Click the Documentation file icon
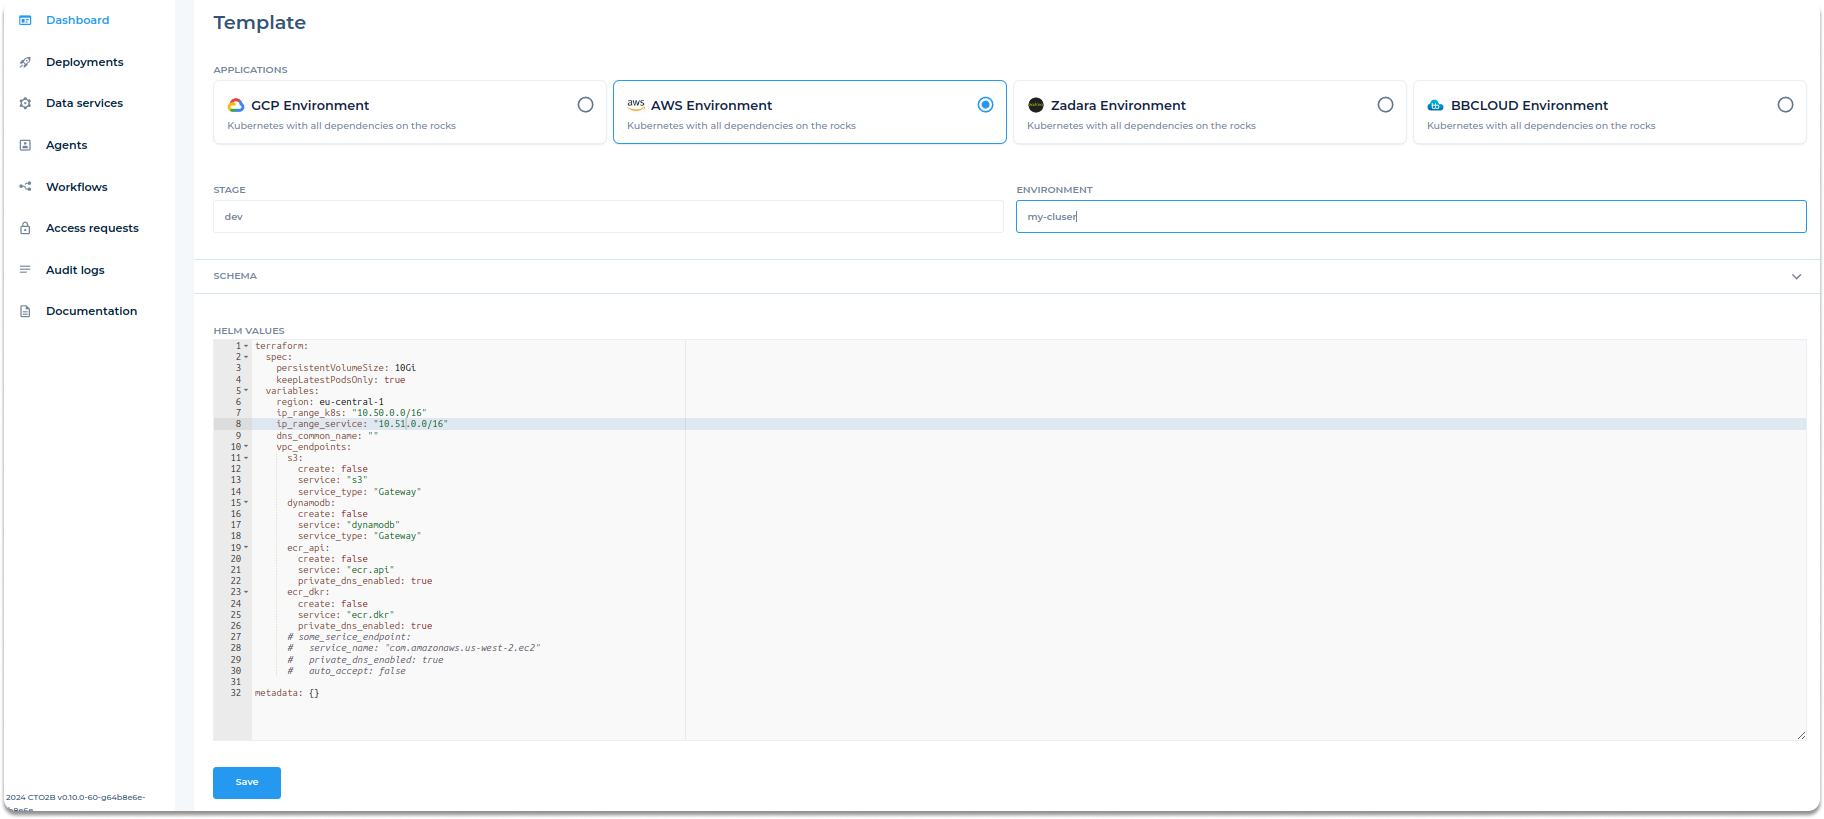This screenshot has width=1824, height=819. click(x=25, y=311)
